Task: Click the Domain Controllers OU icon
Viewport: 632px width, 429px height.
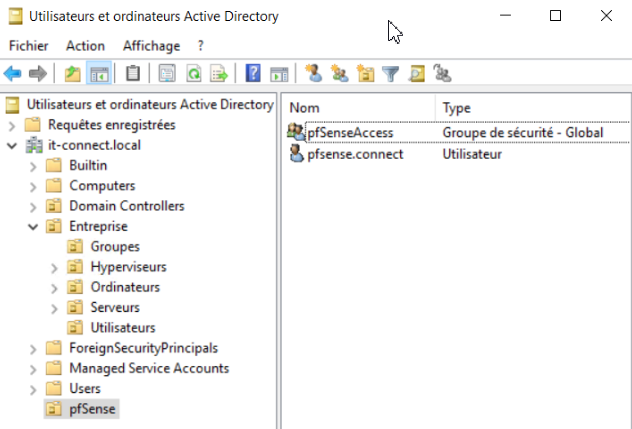Action: point(54,206)
